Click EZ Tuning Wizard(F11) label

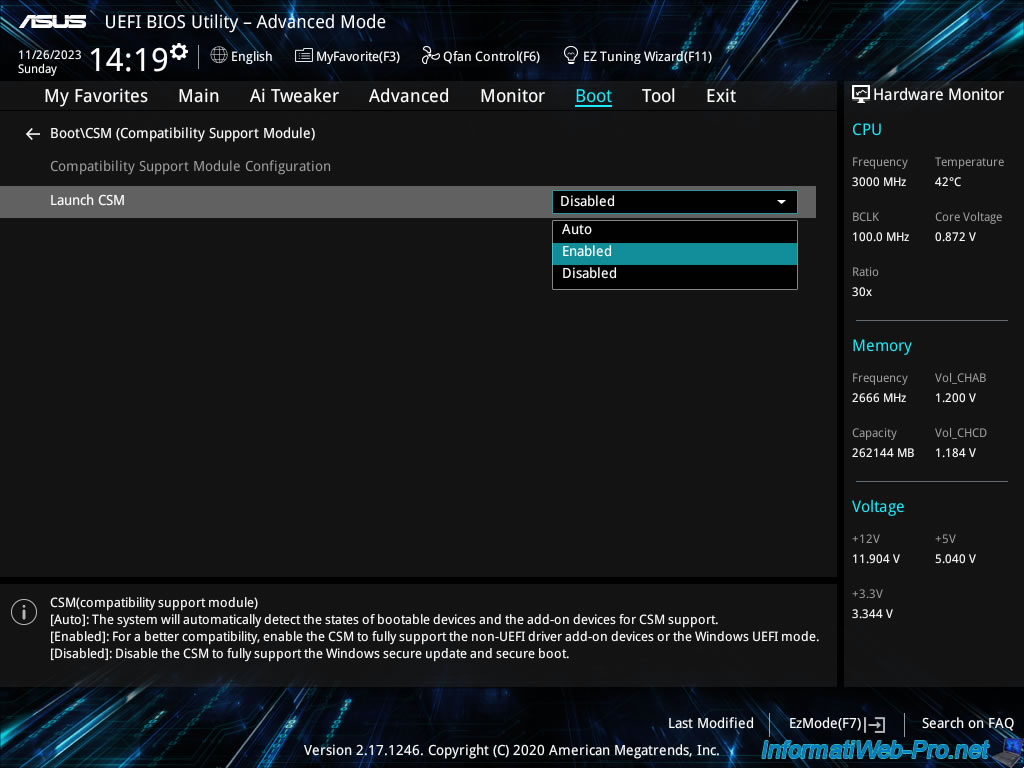click(647, 57)
